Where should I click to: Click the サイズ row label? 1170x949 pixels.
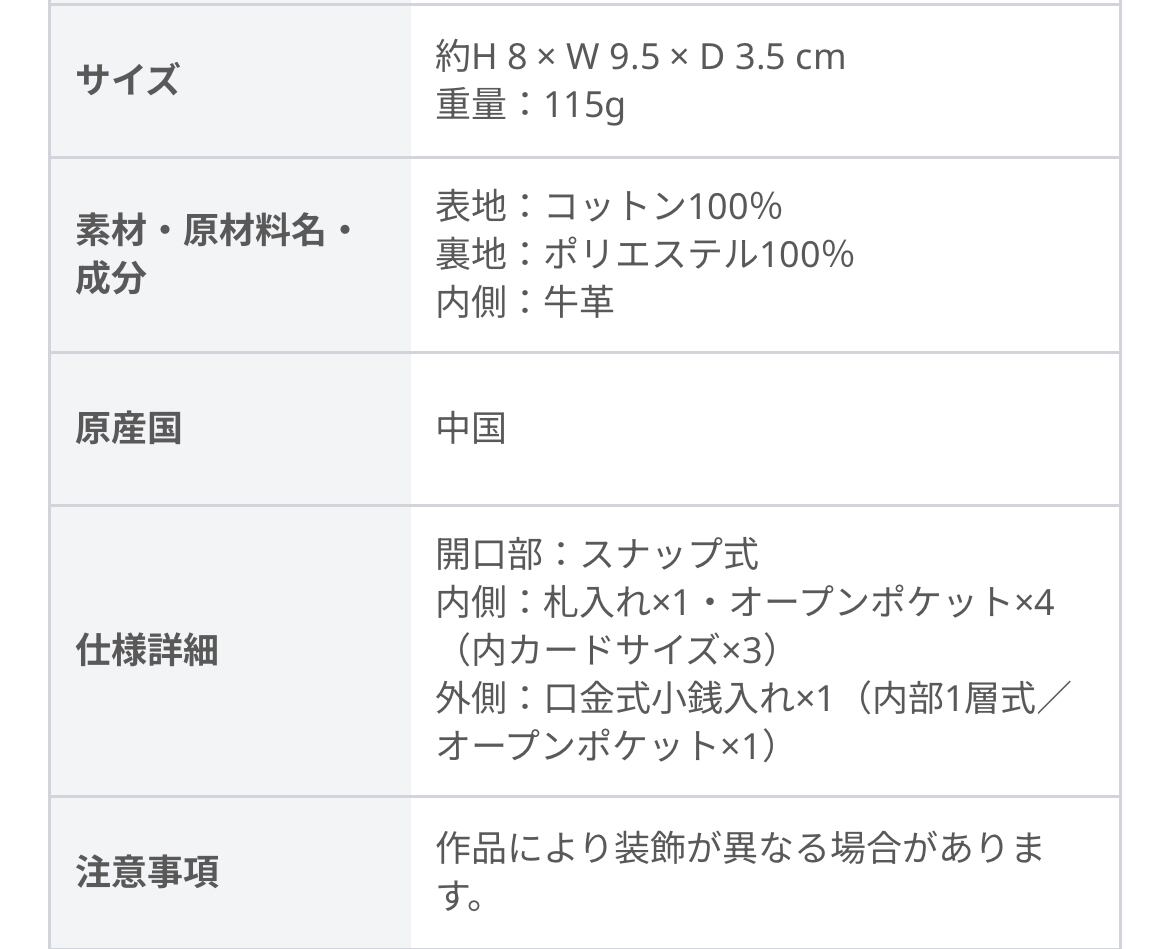point(127,79)
